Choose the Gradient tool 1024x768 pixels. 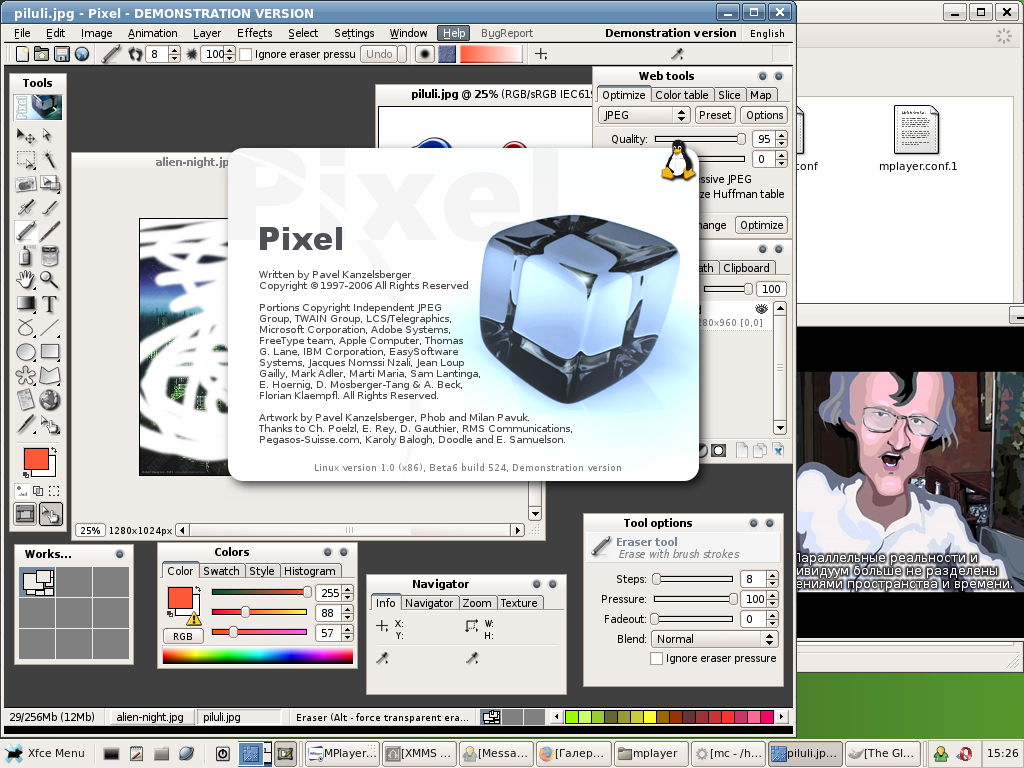tap(25, 304)
